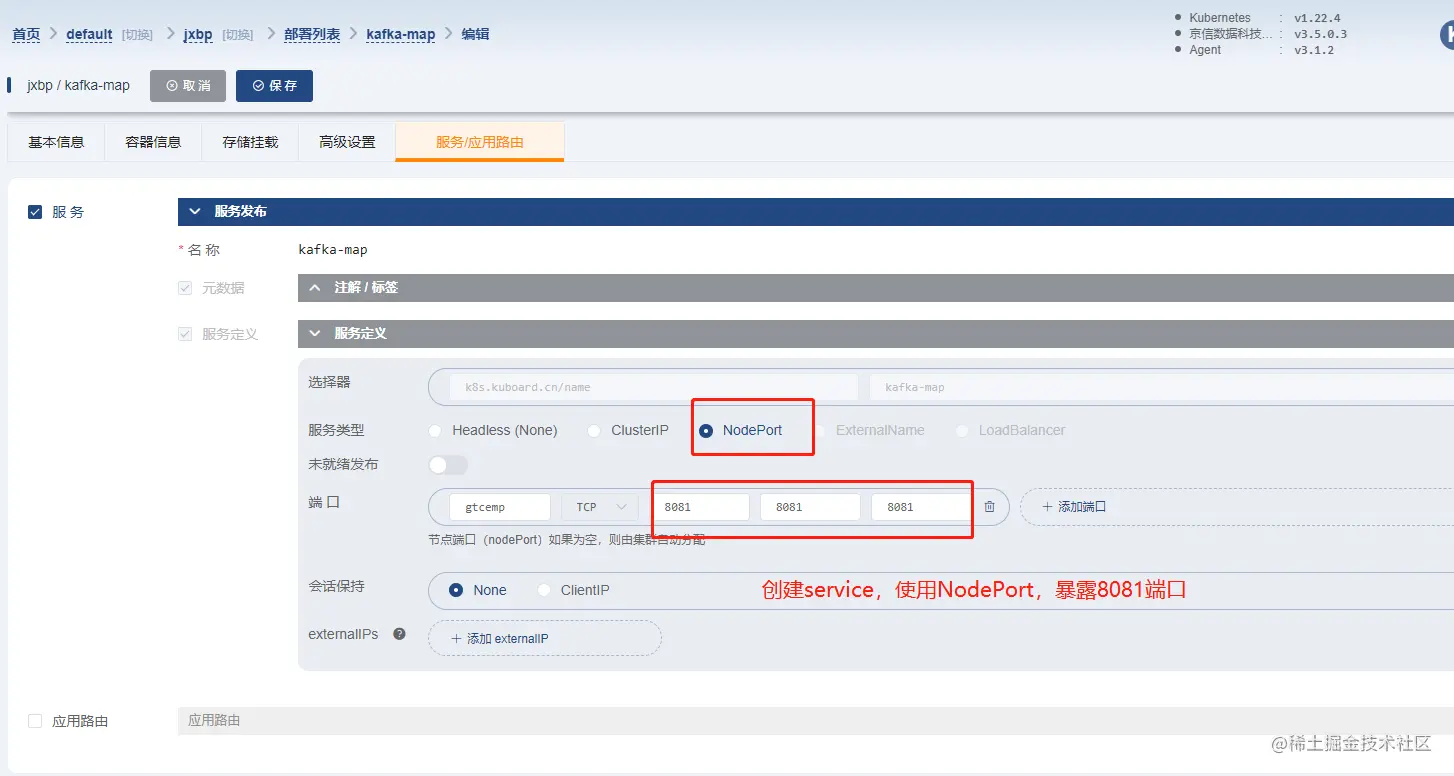Image resolution: width=1454 pixels, height=776 pixels.
Task: Click the gtcemp port name field
Action: tap(500, 507)
